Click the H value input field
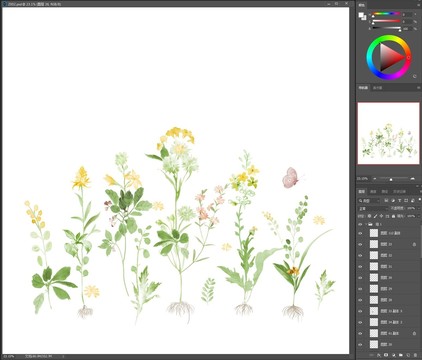Screen dimensions: 422x360 (407, 14)
